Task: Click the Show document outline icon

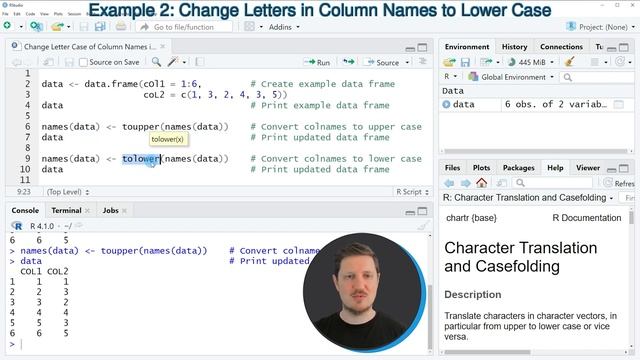Action: pos(423,62)
